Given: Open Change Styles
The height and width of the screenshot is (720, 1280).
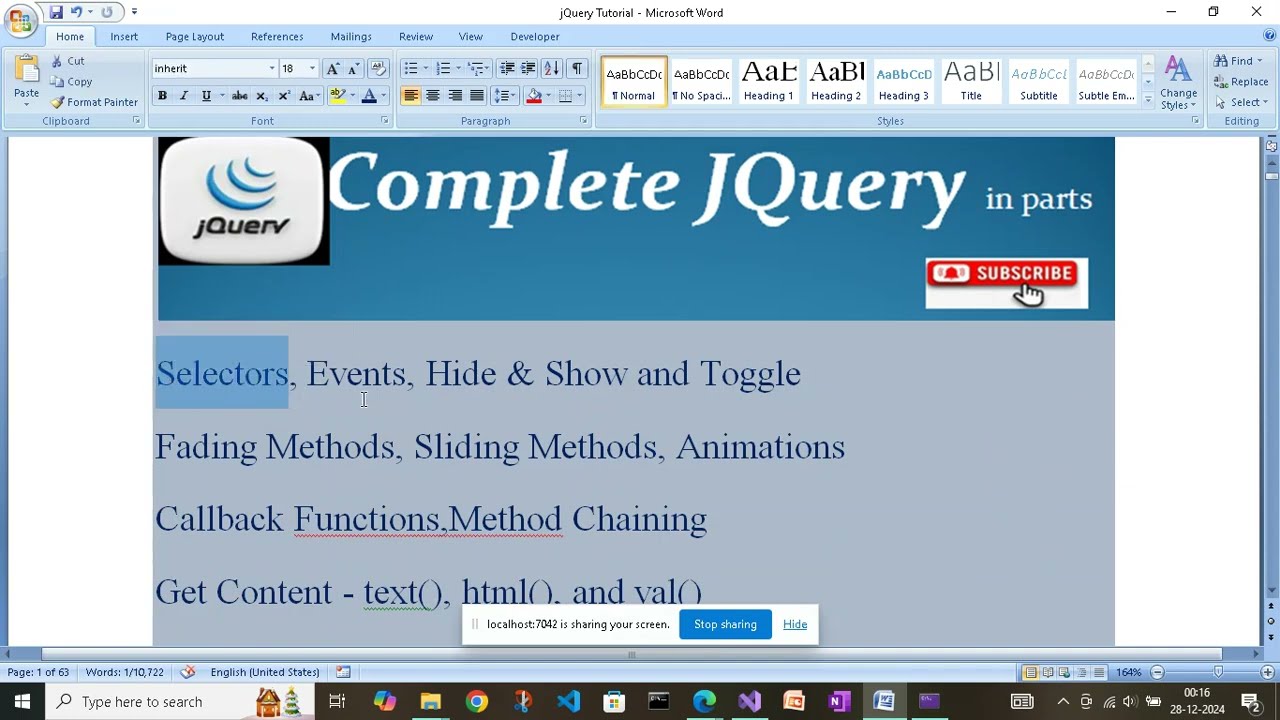Looking at the screenshot, I should 1178,82.
